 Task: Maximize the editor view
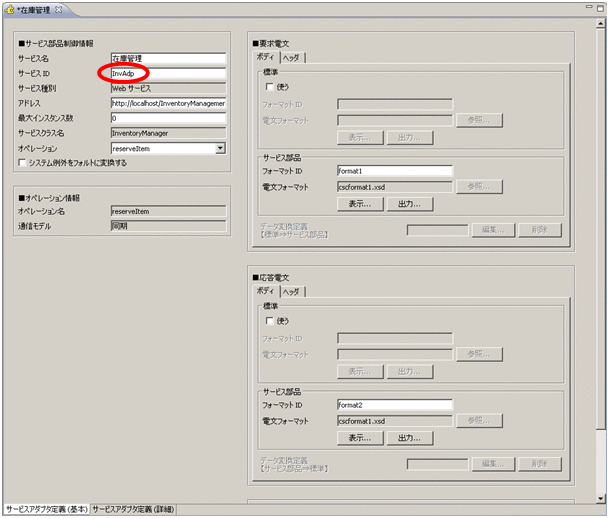coord(600,8)
